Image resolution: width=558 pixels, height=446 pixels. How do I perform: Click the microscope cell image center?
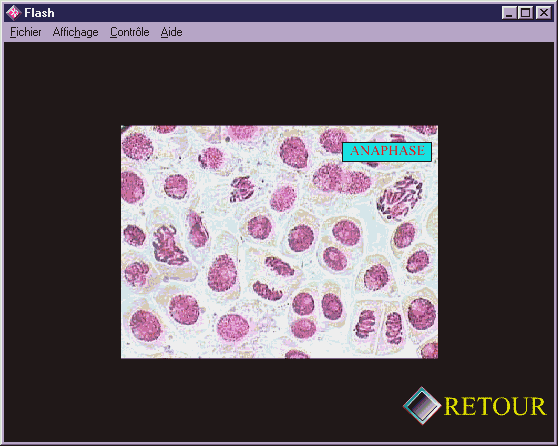click(x=279, y=242)
